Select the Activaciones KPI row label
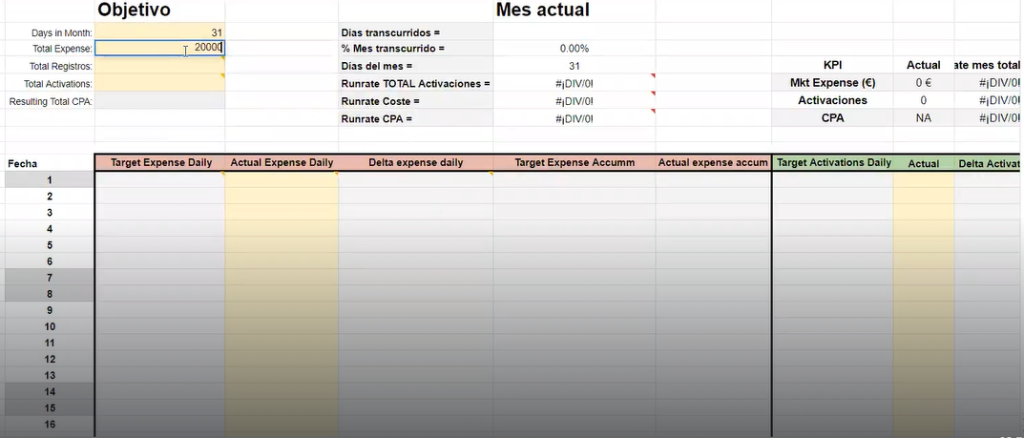 (x=833, y=101)
